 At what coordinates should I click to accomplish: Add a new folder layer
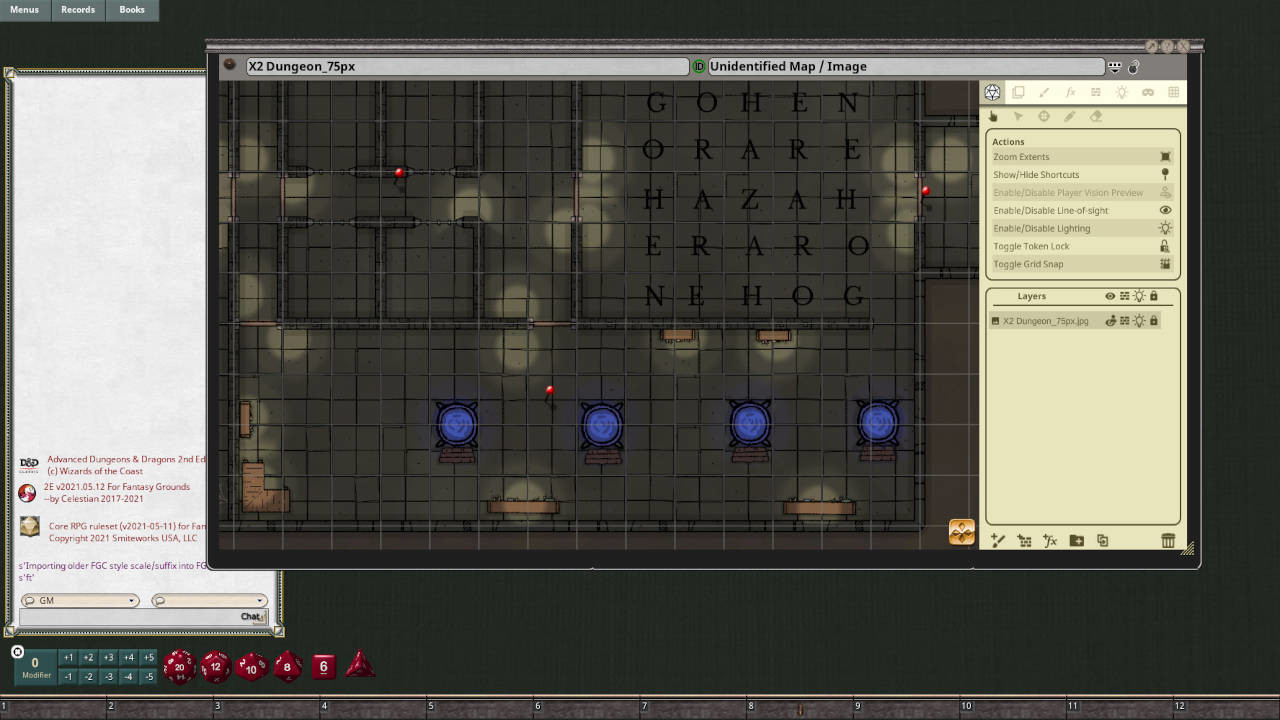tap(1076, 541)
